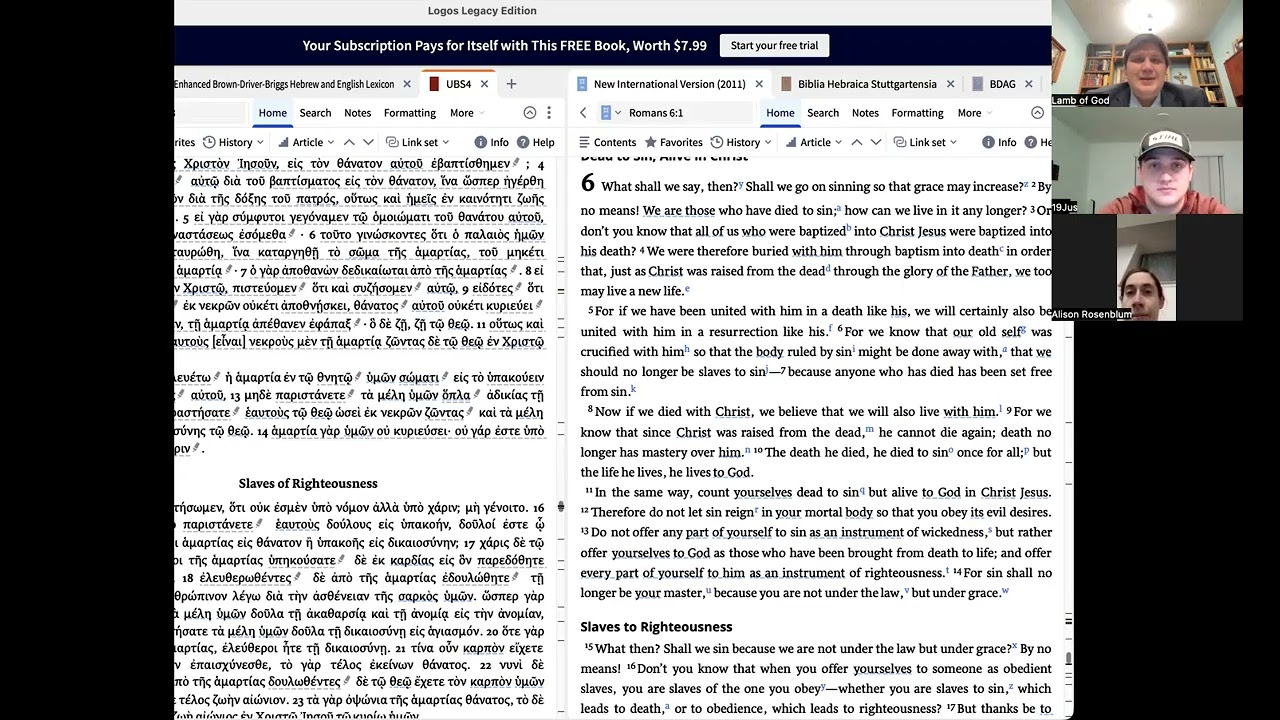The width and height of the screenshot is (1280, 720).
Task: Open the History clock icon in UBS4 panel
Action: click(x=209, y=142)
